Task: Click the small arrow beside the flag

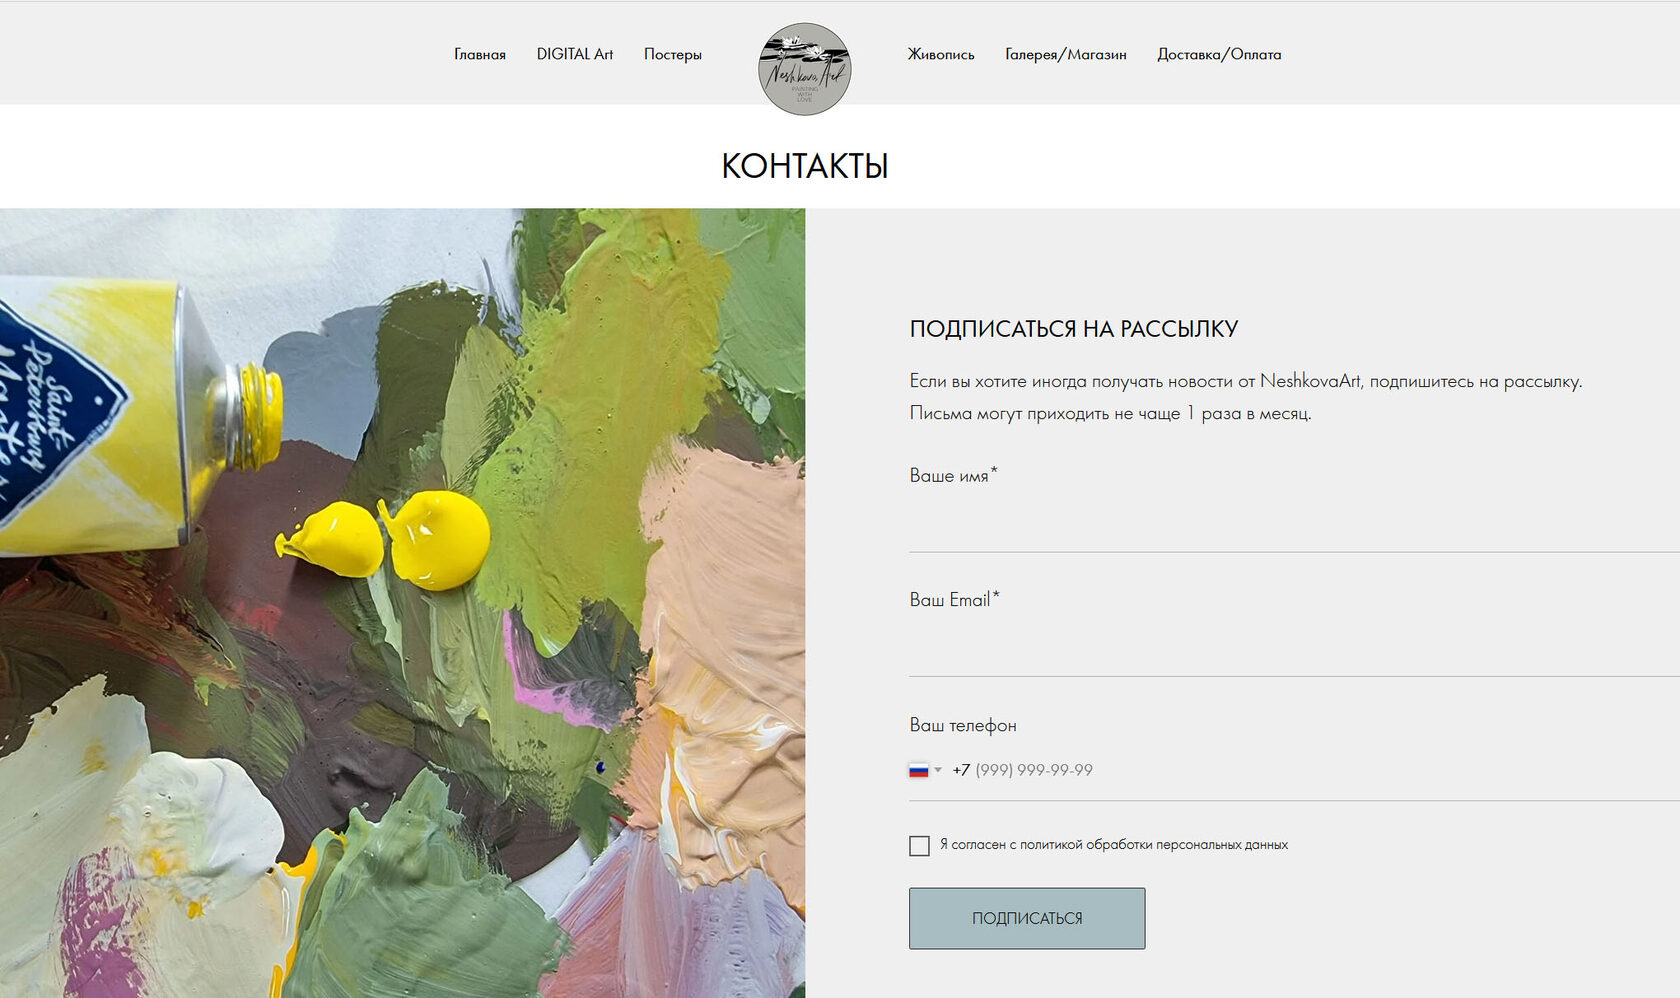Action: 938,770
